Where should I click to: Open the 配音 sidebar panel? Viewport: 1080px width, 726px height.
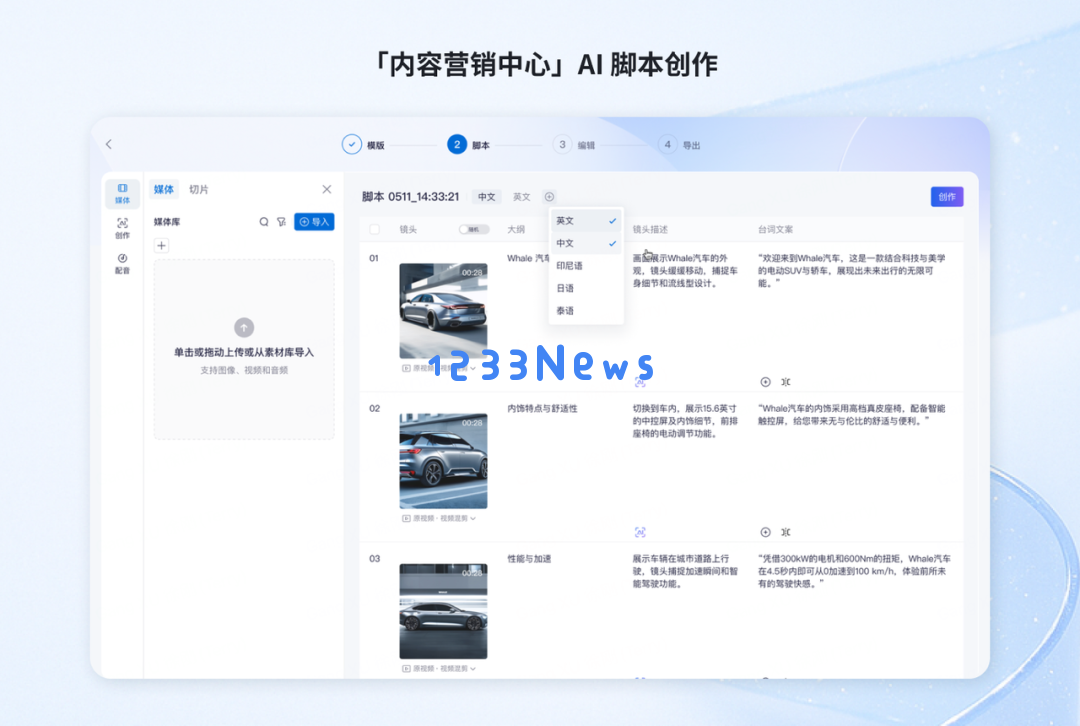[122, 263]
